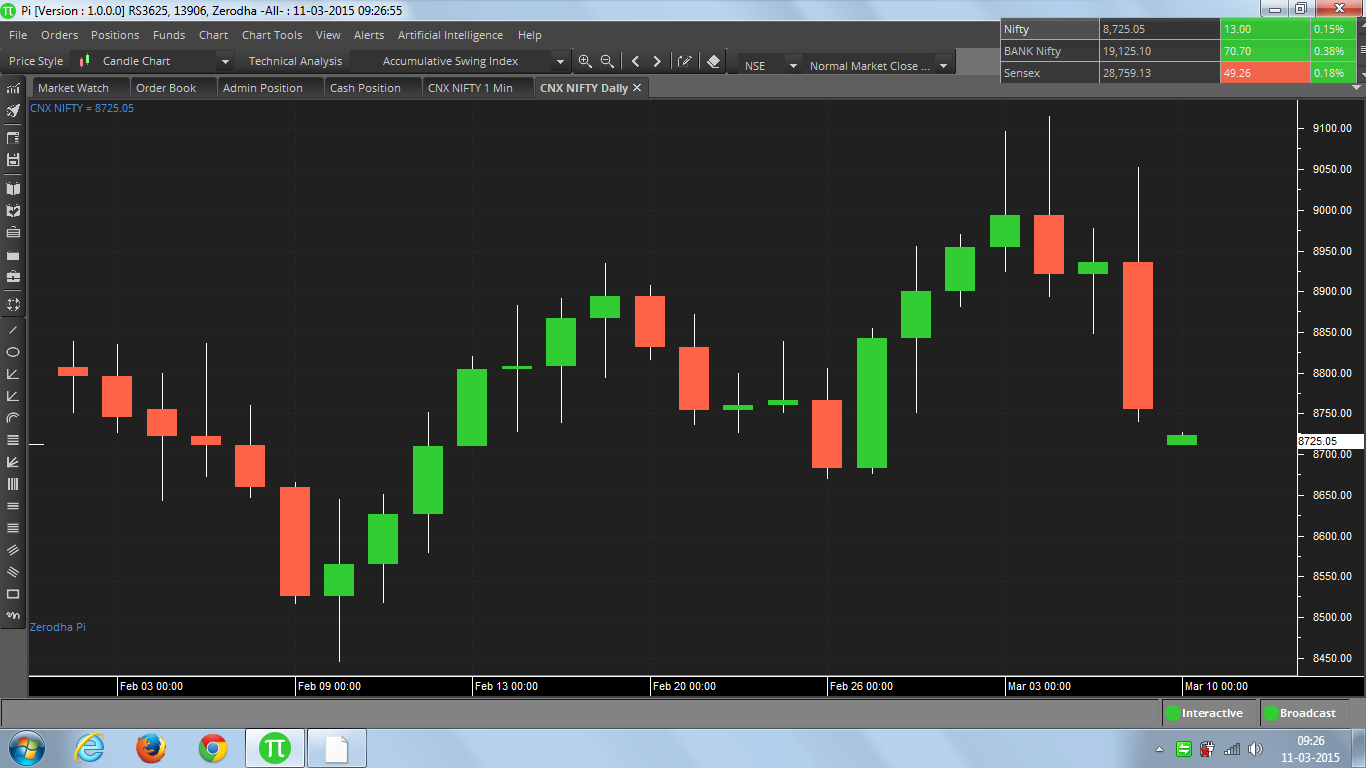Open Chrome from the taskbar

[212, 747]
